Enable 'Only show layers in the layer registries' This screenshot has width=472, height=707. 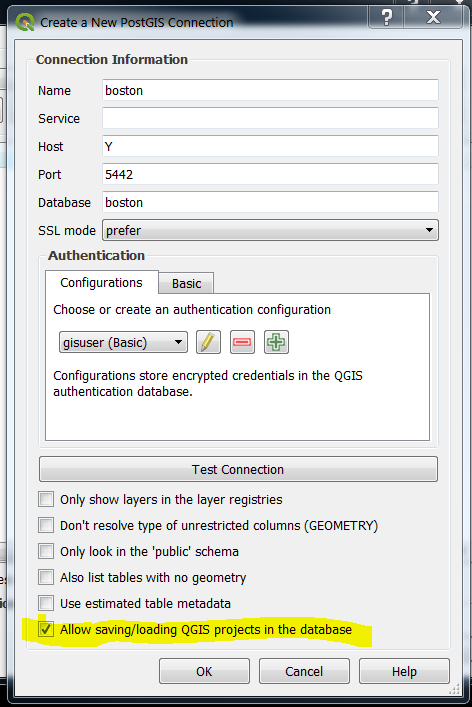(x=46, y=499)
